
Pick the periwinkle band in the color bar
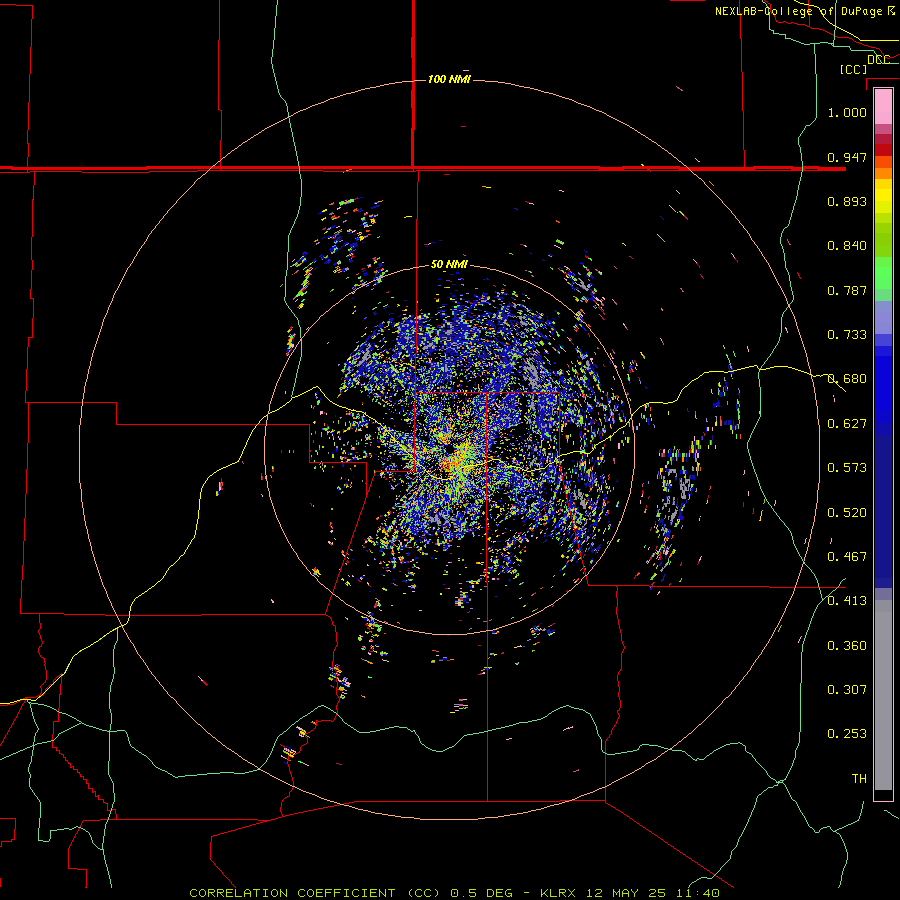tap(883, 317)
